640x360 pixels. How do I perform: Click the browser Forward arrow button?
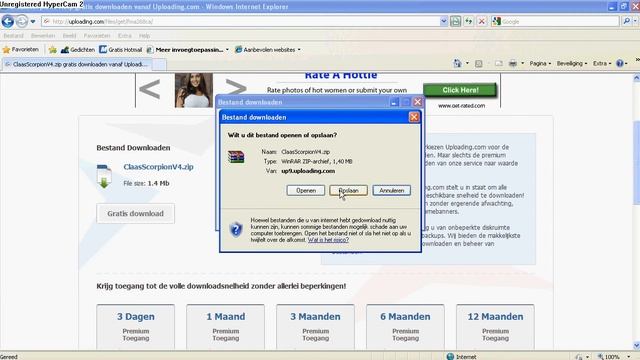coord(22,21)
